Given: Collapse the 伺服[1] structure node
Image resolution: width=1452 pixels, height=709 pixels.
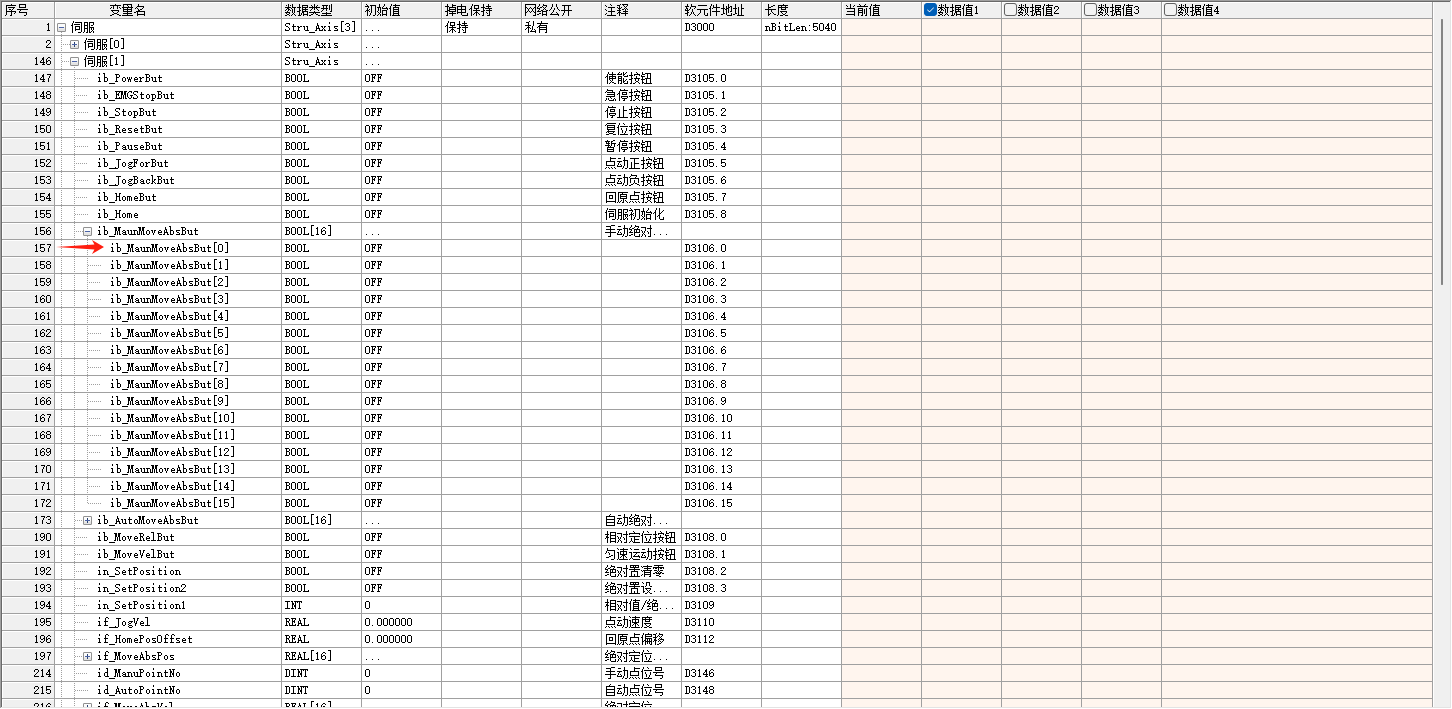Looking at the screenshot, I should pyautogui.click(x=74, y=62).
